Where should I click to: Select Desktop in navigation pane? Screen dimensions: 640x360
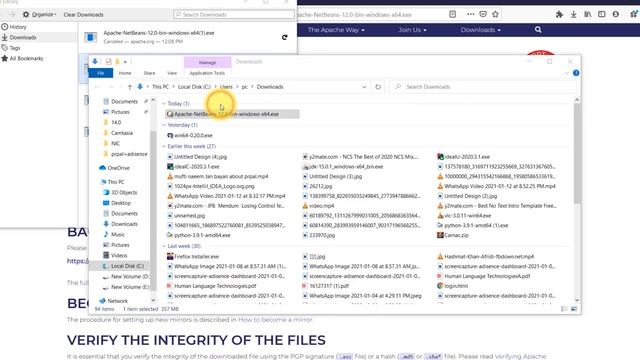(117, 203)
